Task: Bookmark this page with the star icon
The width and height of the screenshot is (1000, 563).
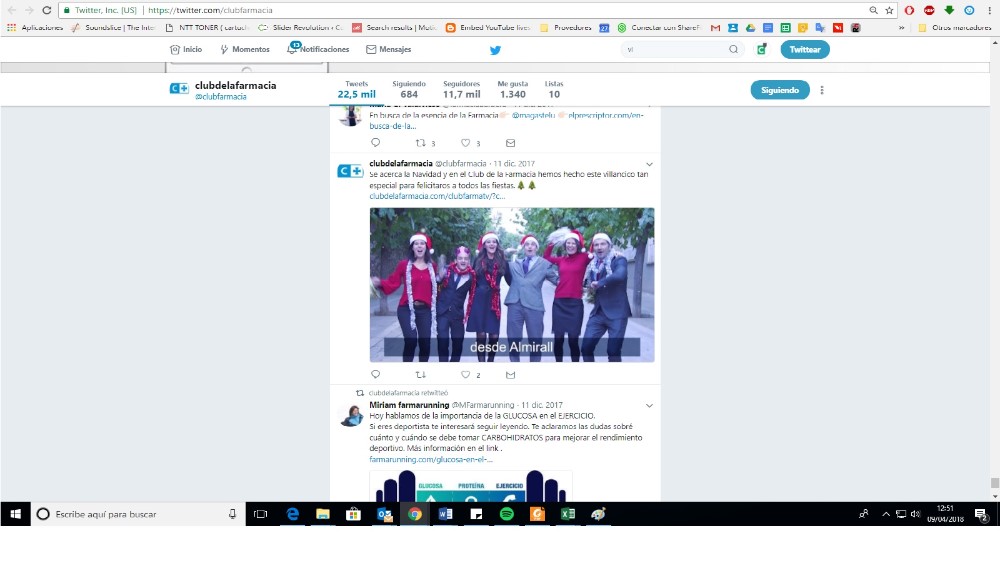Action: click(889, 10)
